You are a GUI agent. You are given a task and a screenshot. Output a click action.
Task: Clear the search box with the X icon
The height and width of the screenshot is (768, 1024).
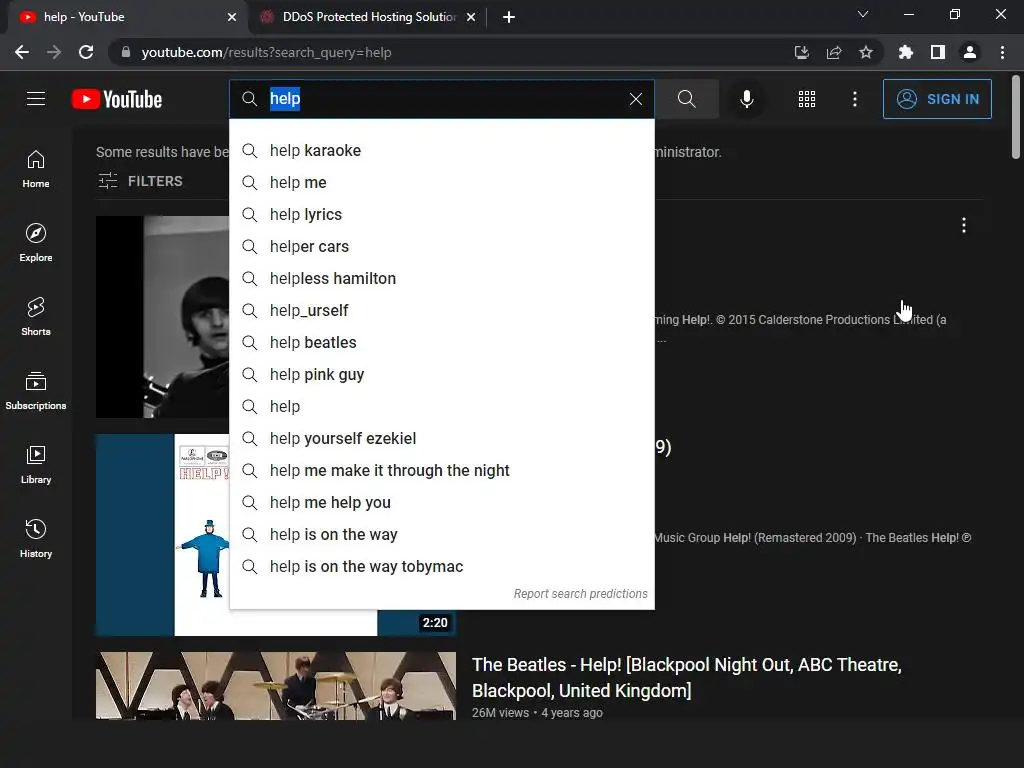[635, 99]
